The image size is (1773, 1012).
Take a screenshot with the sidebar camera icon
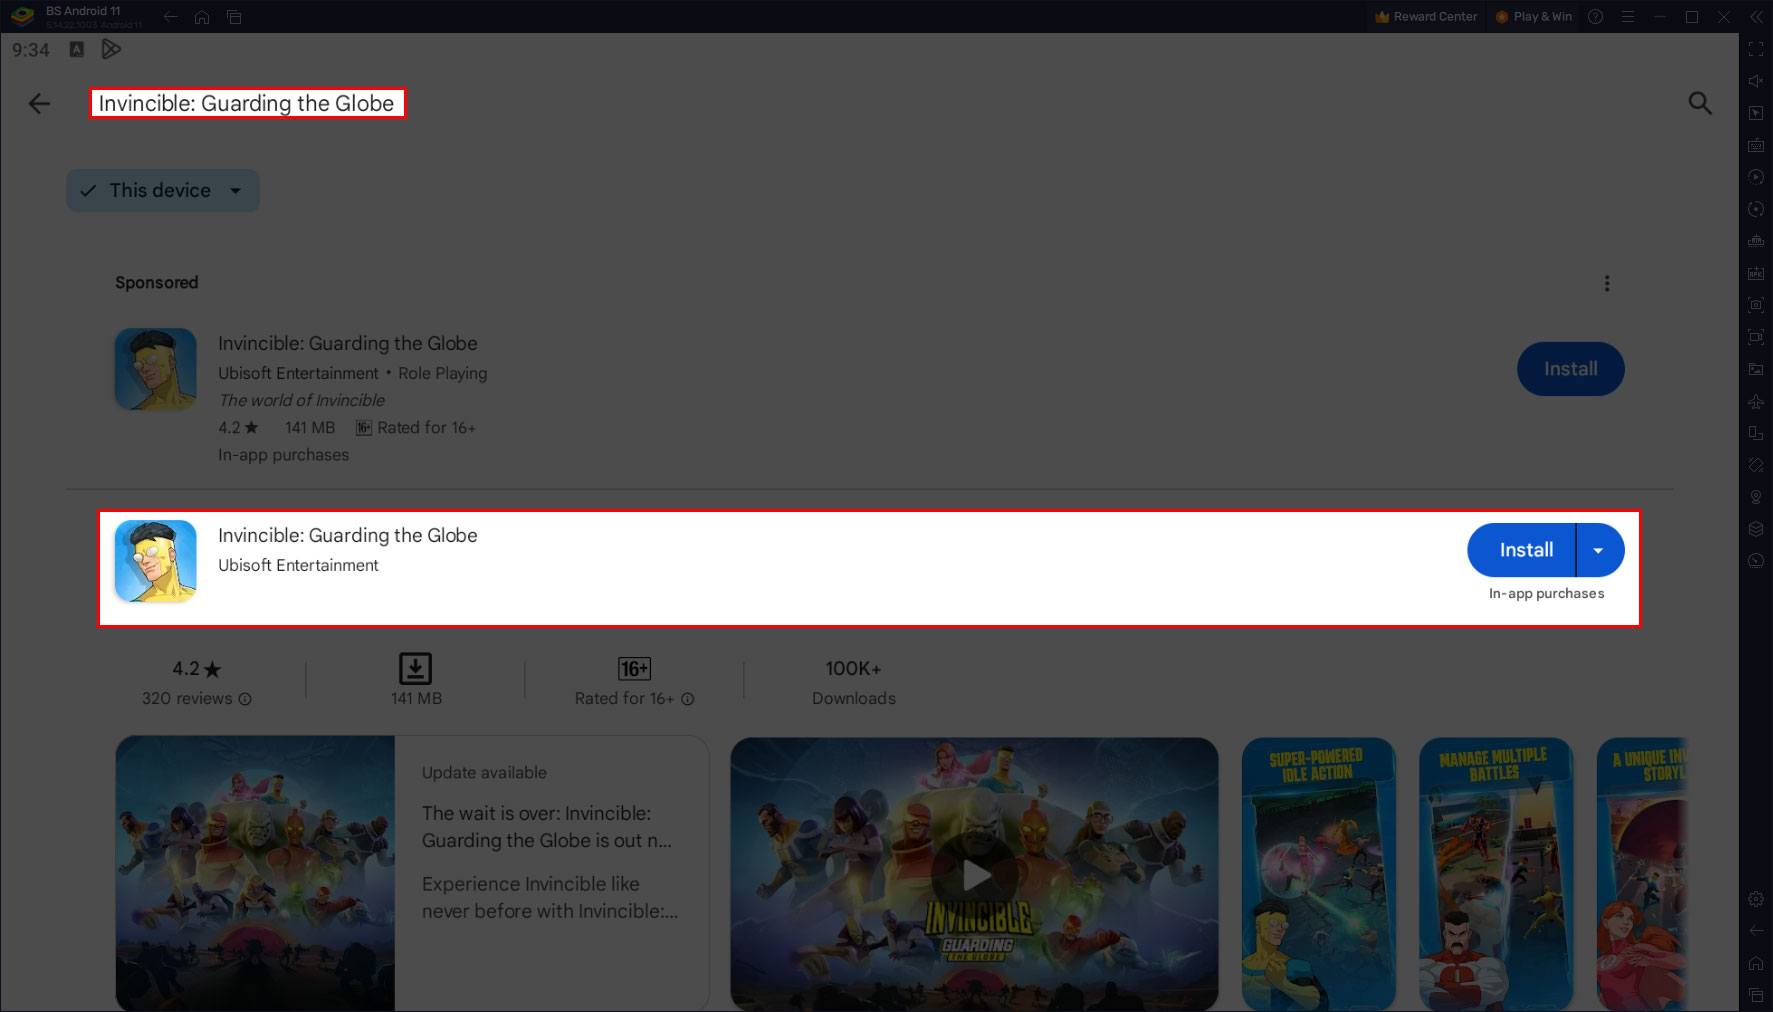[x=1756, y=305]
